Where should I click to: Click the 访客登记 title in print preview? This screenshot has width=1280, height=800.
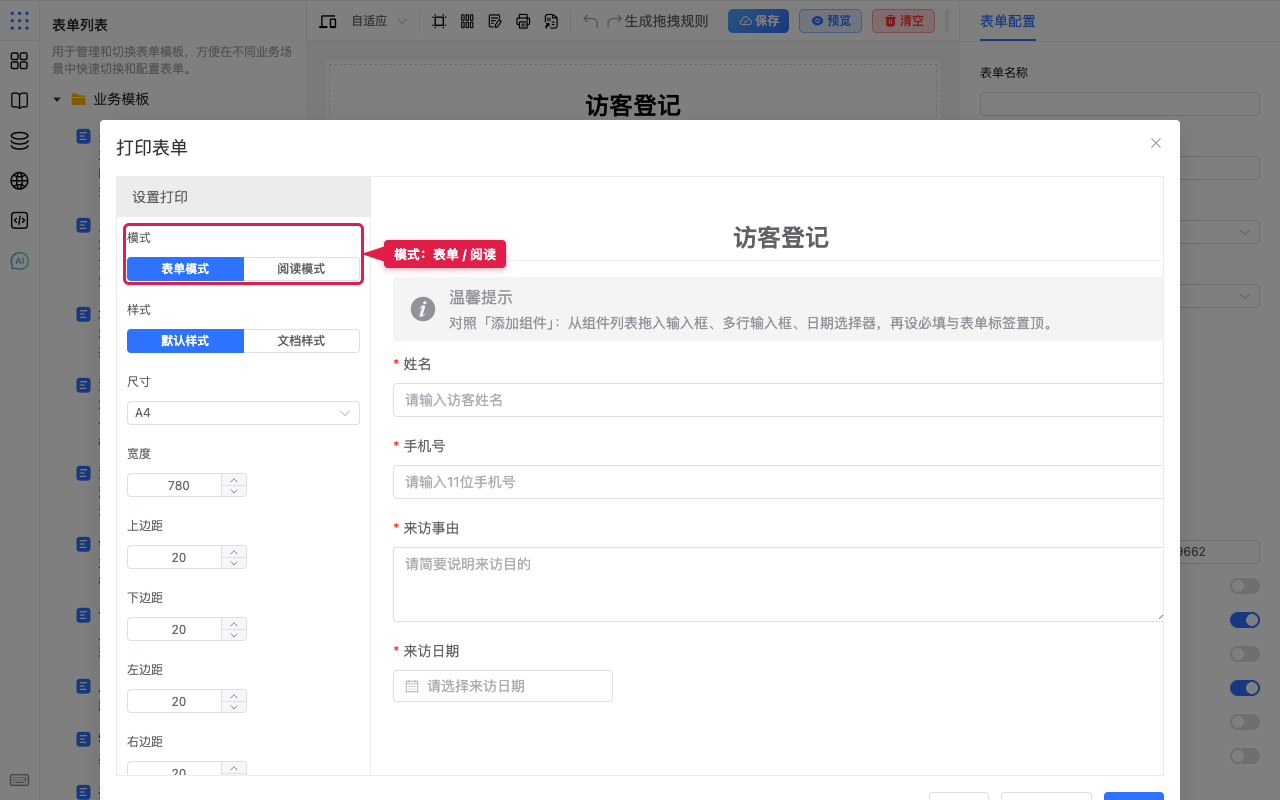point(781,237)
